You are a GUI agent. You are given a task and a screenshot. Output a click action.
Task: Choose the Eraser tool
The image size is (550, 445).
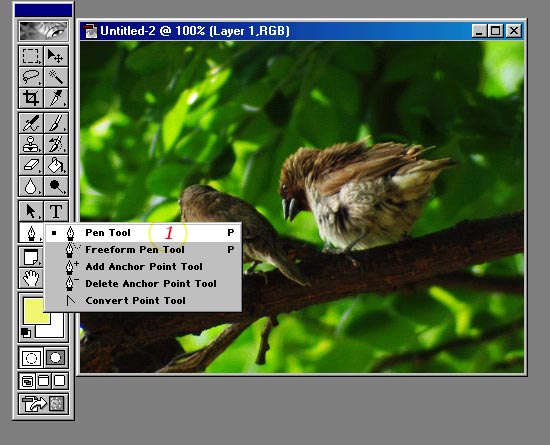point(31,165)
